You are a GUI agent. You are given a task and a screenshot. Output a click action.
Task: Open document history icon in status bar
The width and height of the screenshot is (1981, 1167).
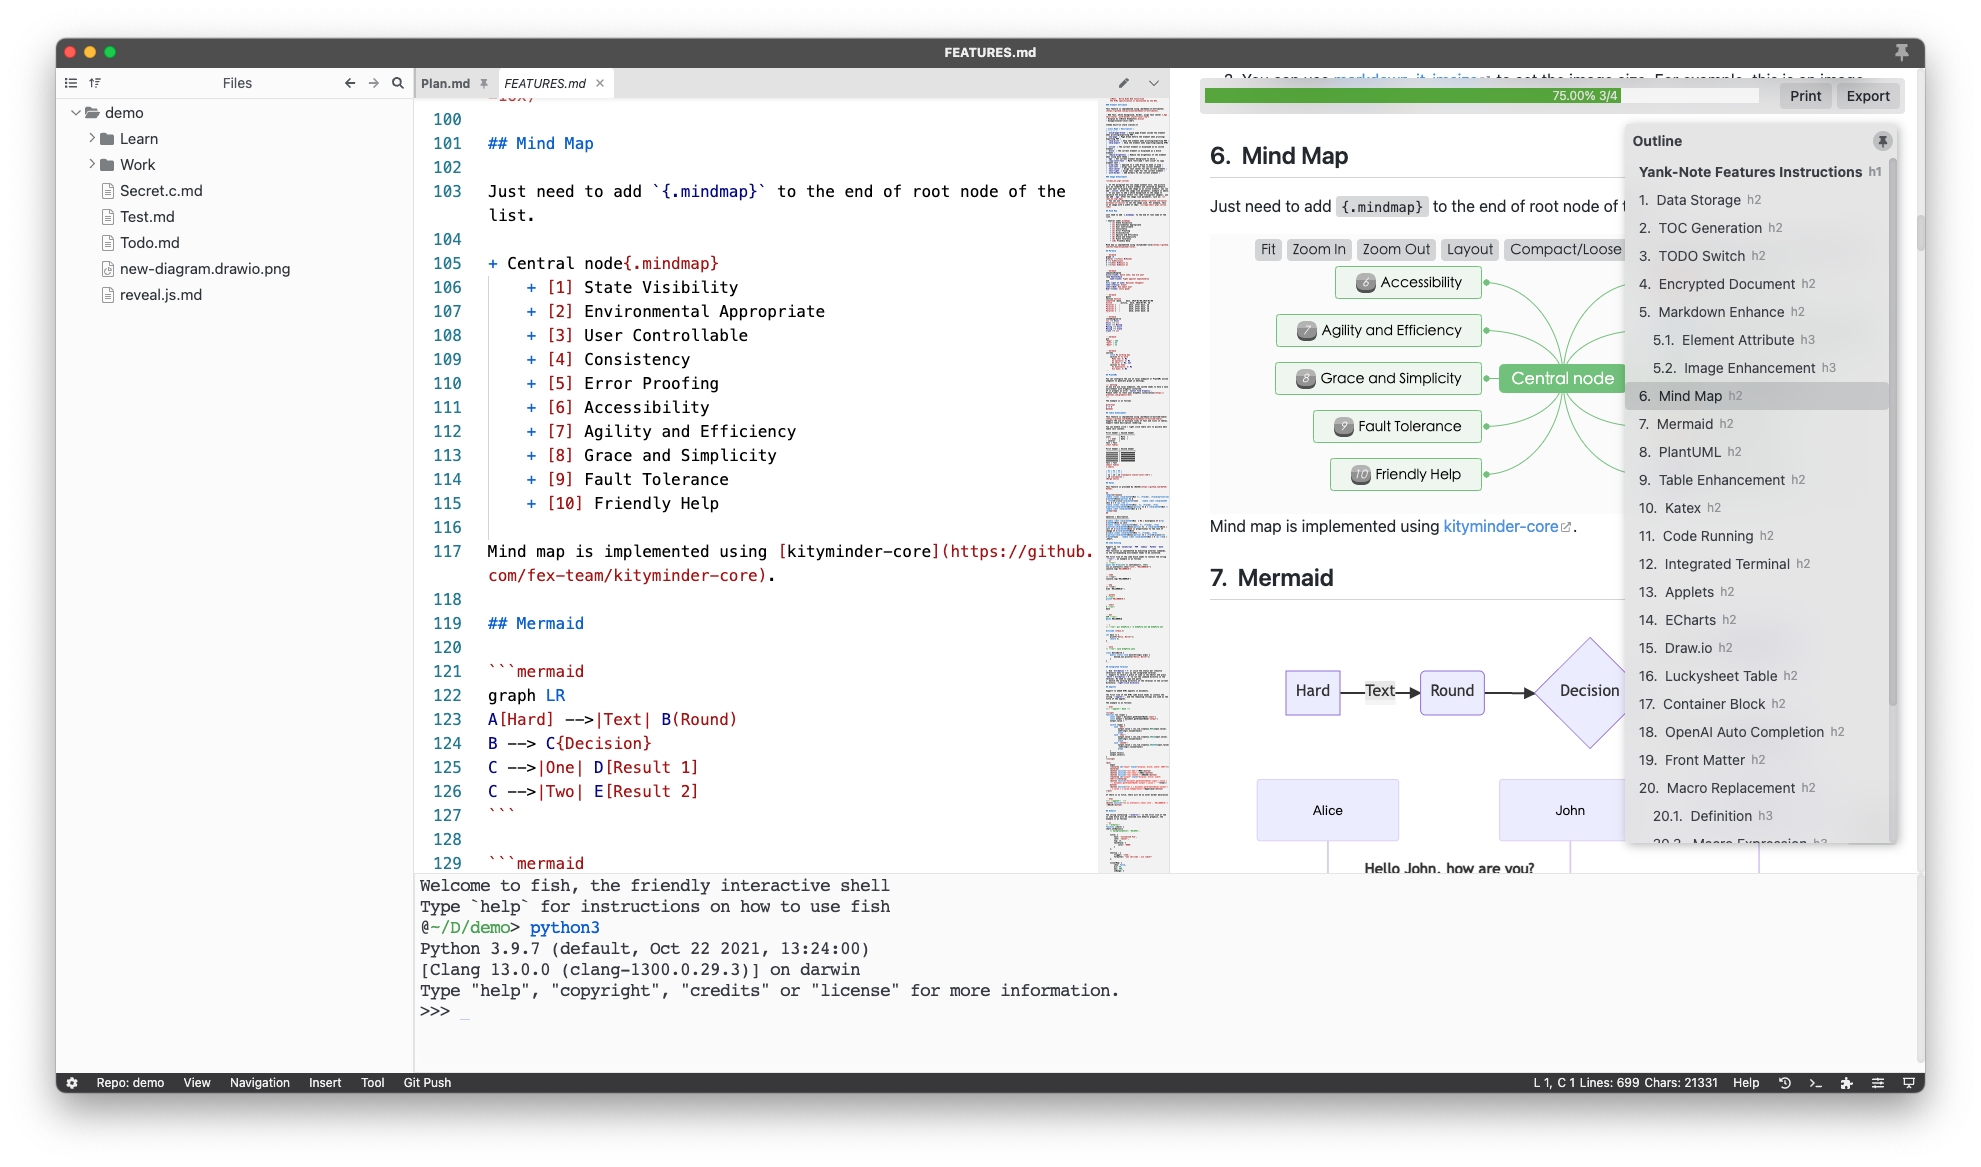coord(1785,1082)
